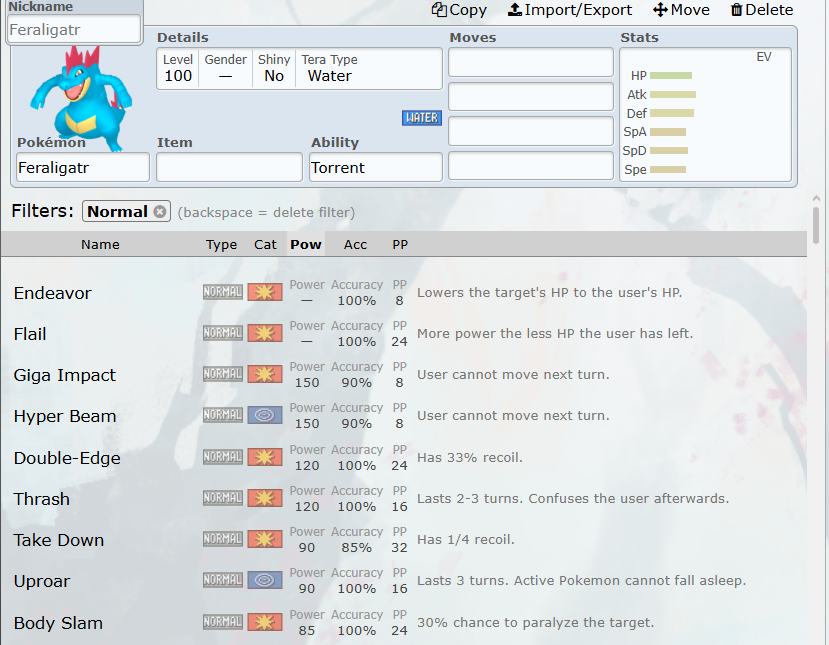Delete this Pokémon set
The height and width of the screenshot is (645, 829).
(761, 10)
